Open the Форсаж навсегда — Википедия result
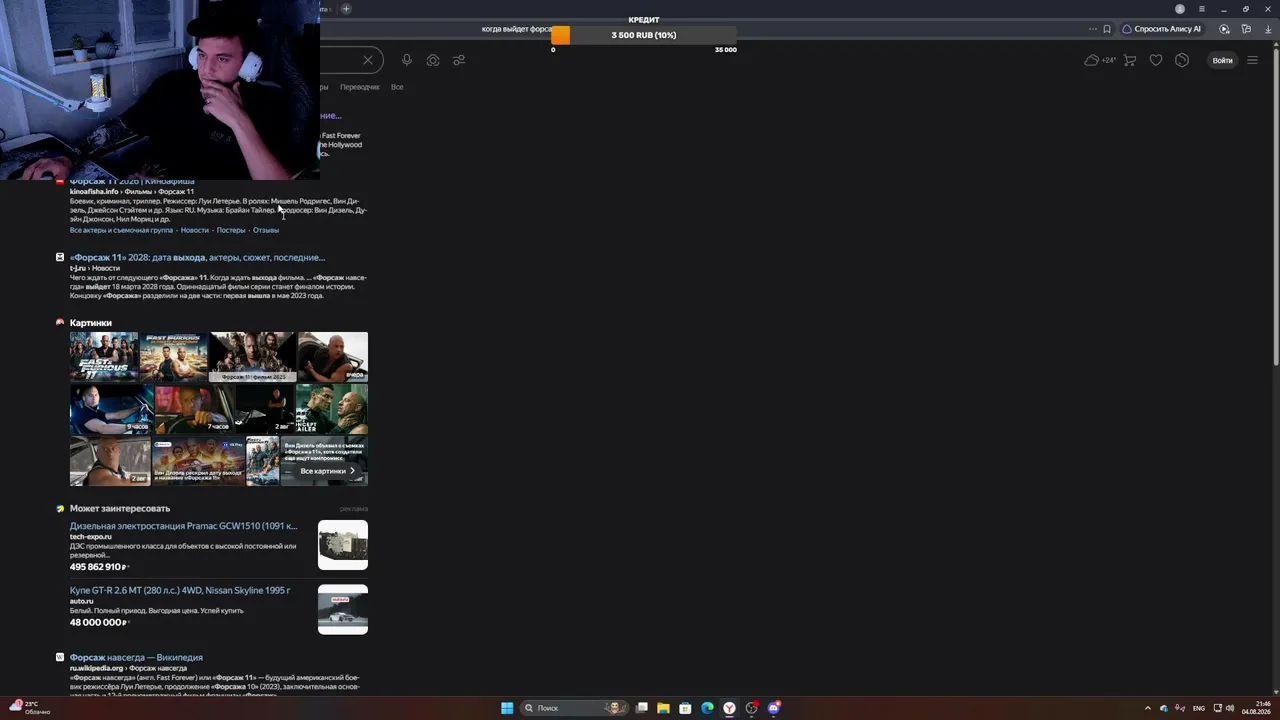 [136, 657]
